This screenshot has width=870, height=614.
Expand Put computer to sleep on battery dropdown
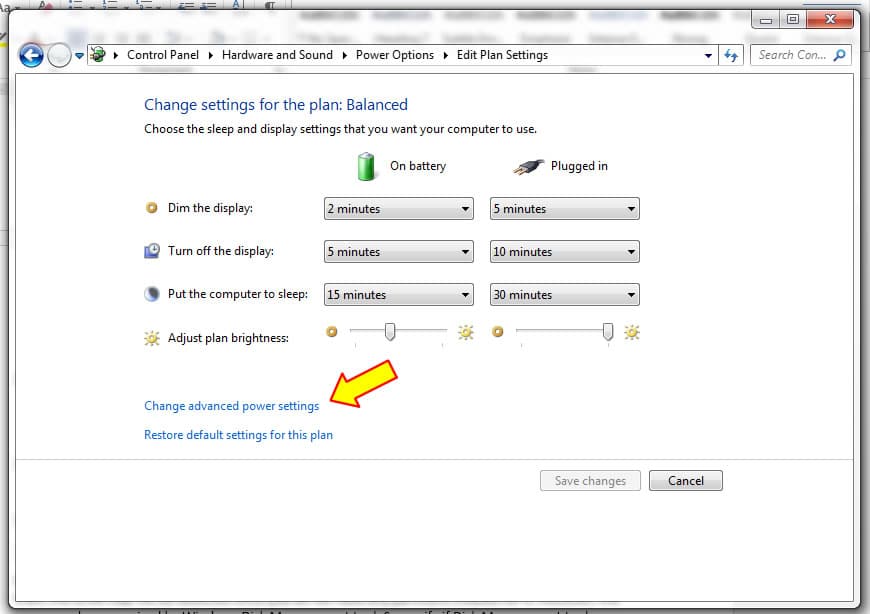(x=399, y=295)
